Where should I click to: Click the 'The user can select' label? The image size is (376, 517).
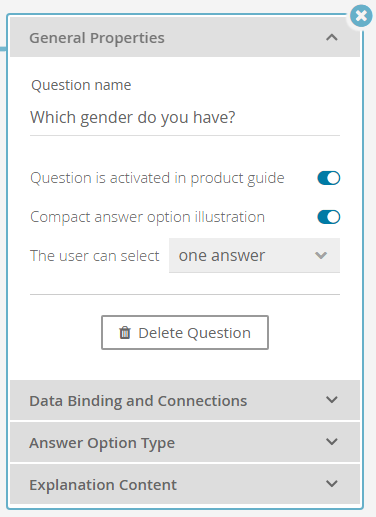[95, 256]
